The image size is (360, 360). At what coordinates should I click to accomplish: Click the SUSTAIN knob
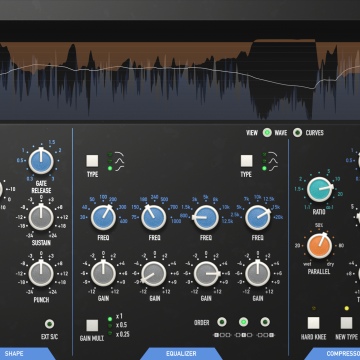pos(41,218)
